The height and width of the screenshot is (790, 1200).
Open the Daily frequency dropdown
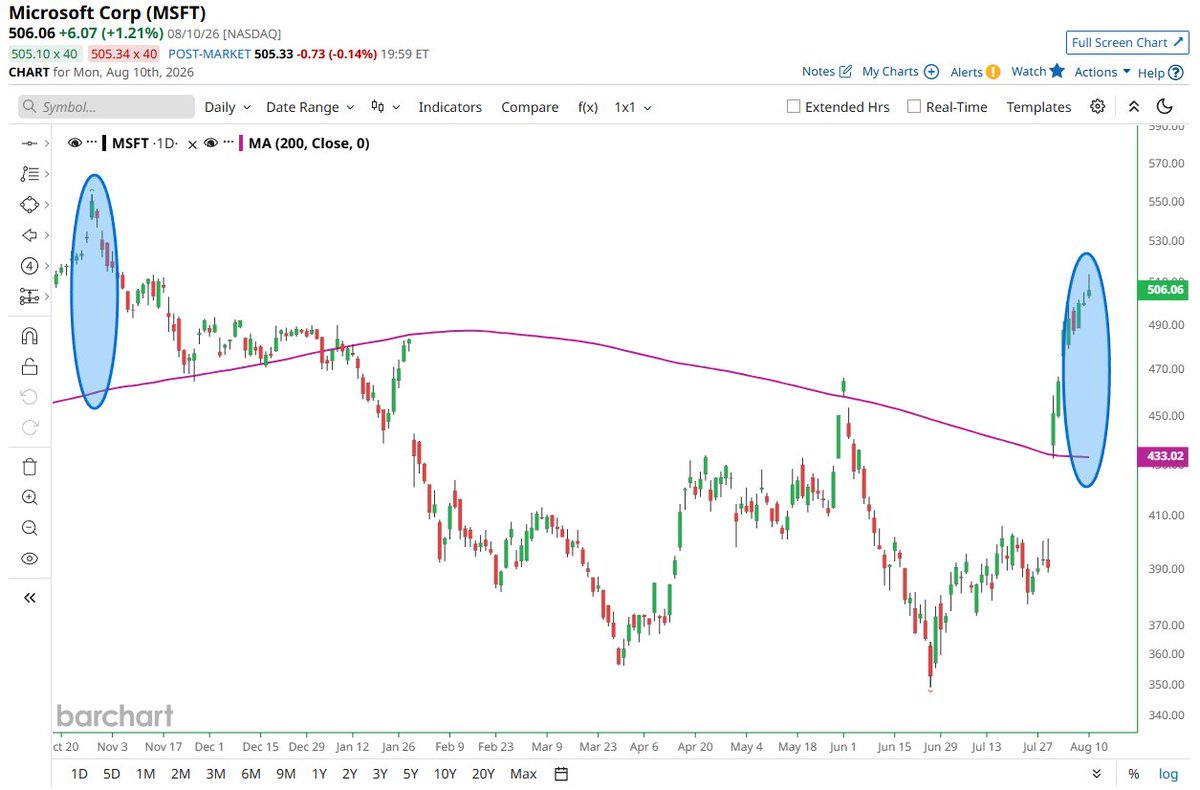click(x=228, y=107)
